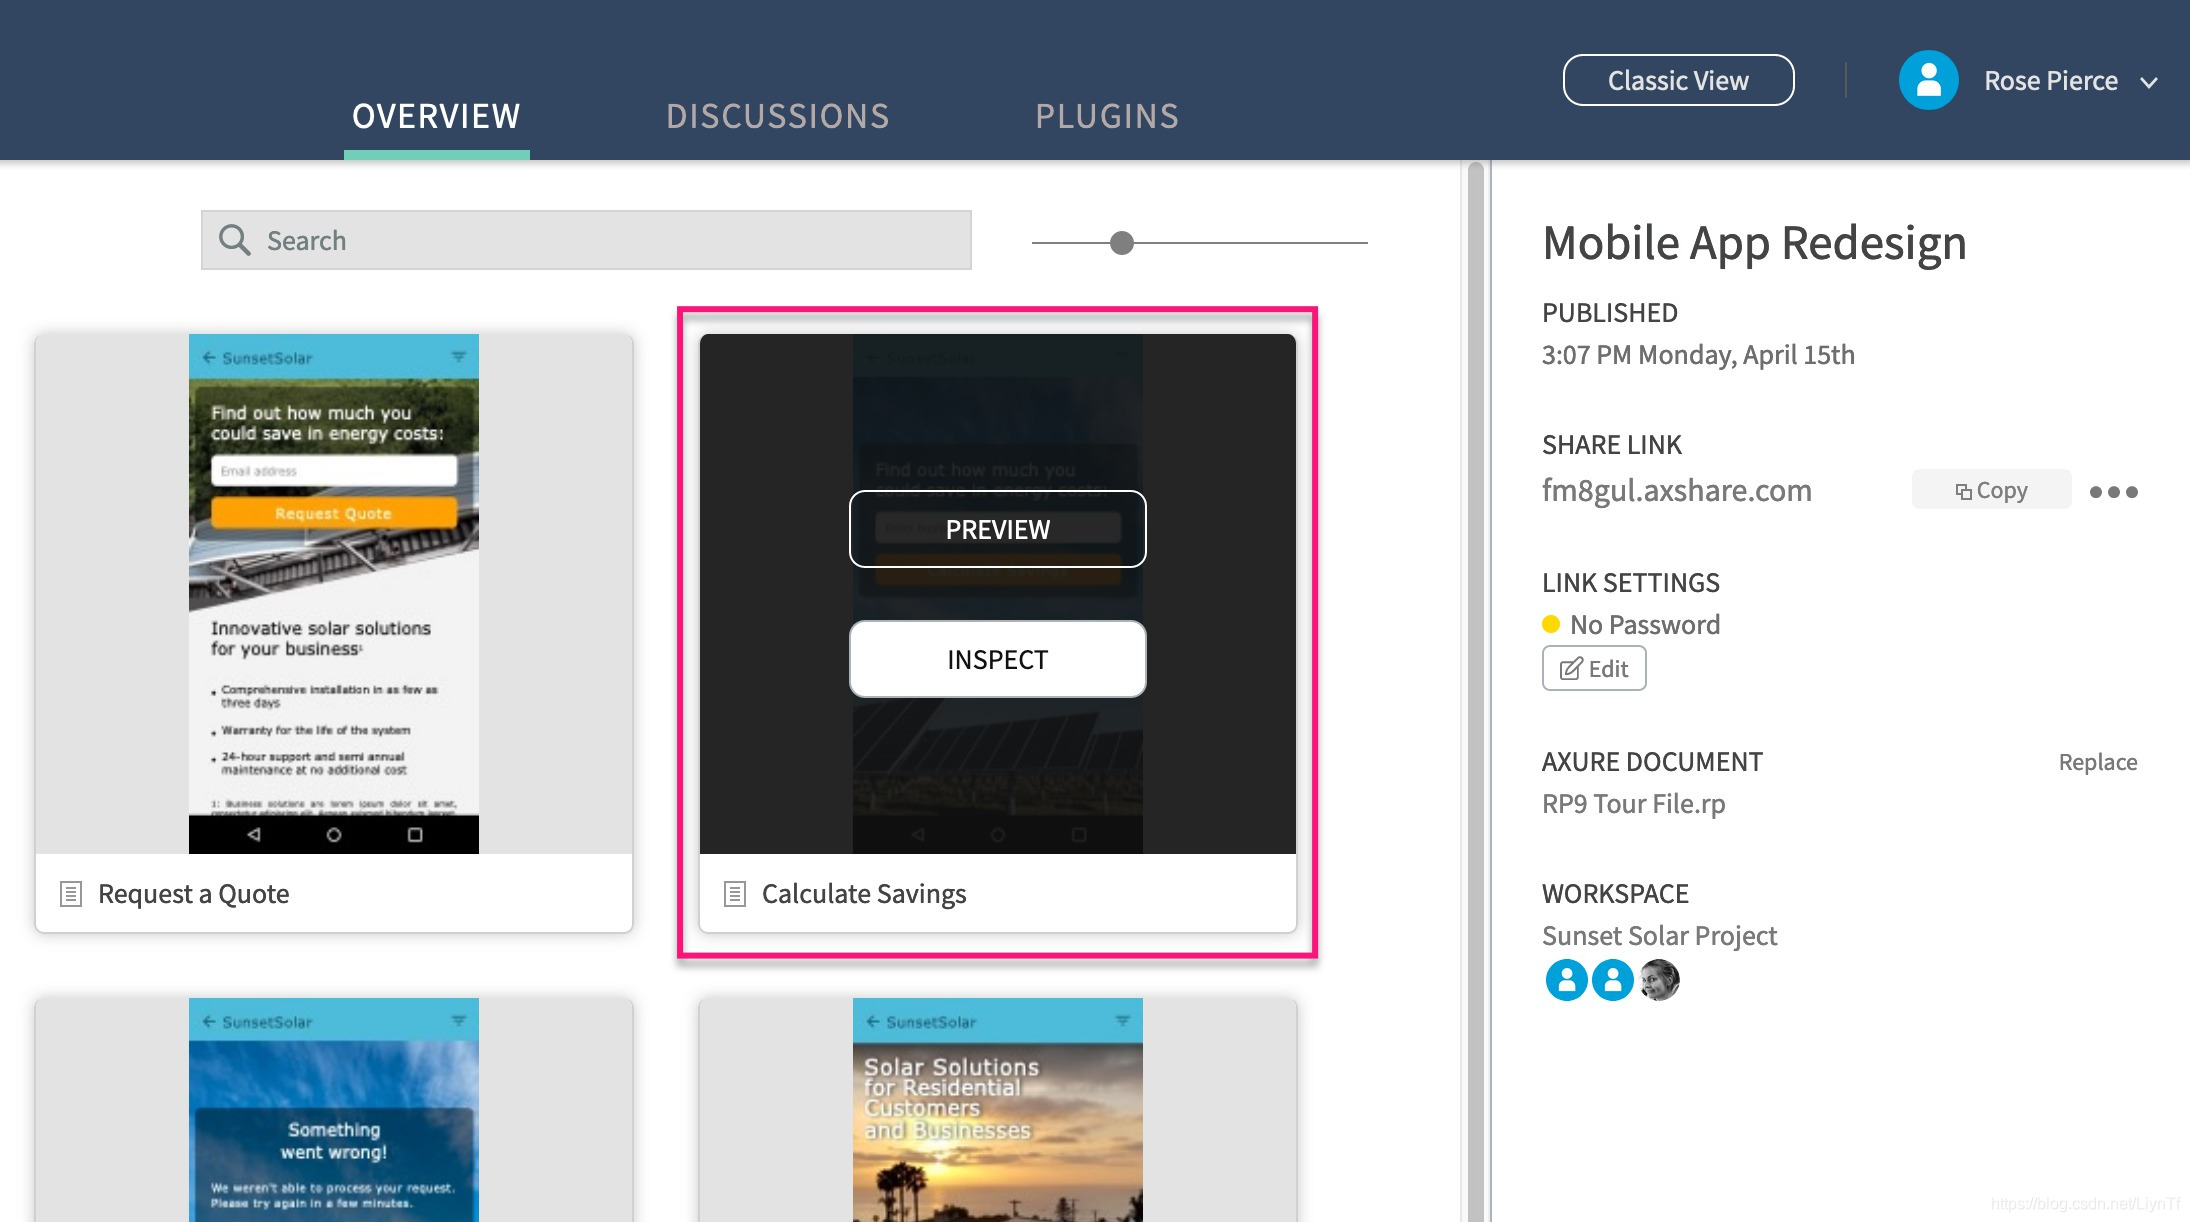Screen dimensions: 2190x1222
Task: Click the workspace member photo avatar
Action: pyautogui.click(x=1659, y=980)
